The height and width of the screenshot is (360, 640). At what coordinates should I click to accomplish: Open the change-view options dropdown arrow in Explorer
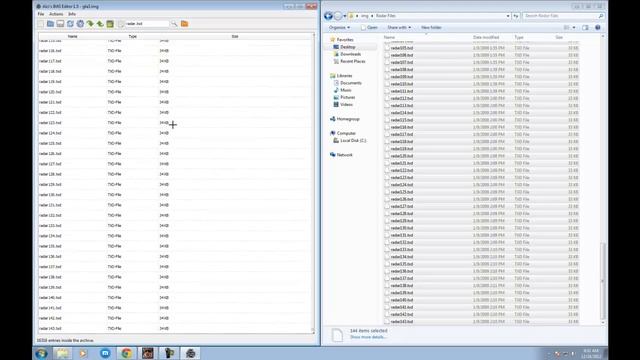pos(574,27)
